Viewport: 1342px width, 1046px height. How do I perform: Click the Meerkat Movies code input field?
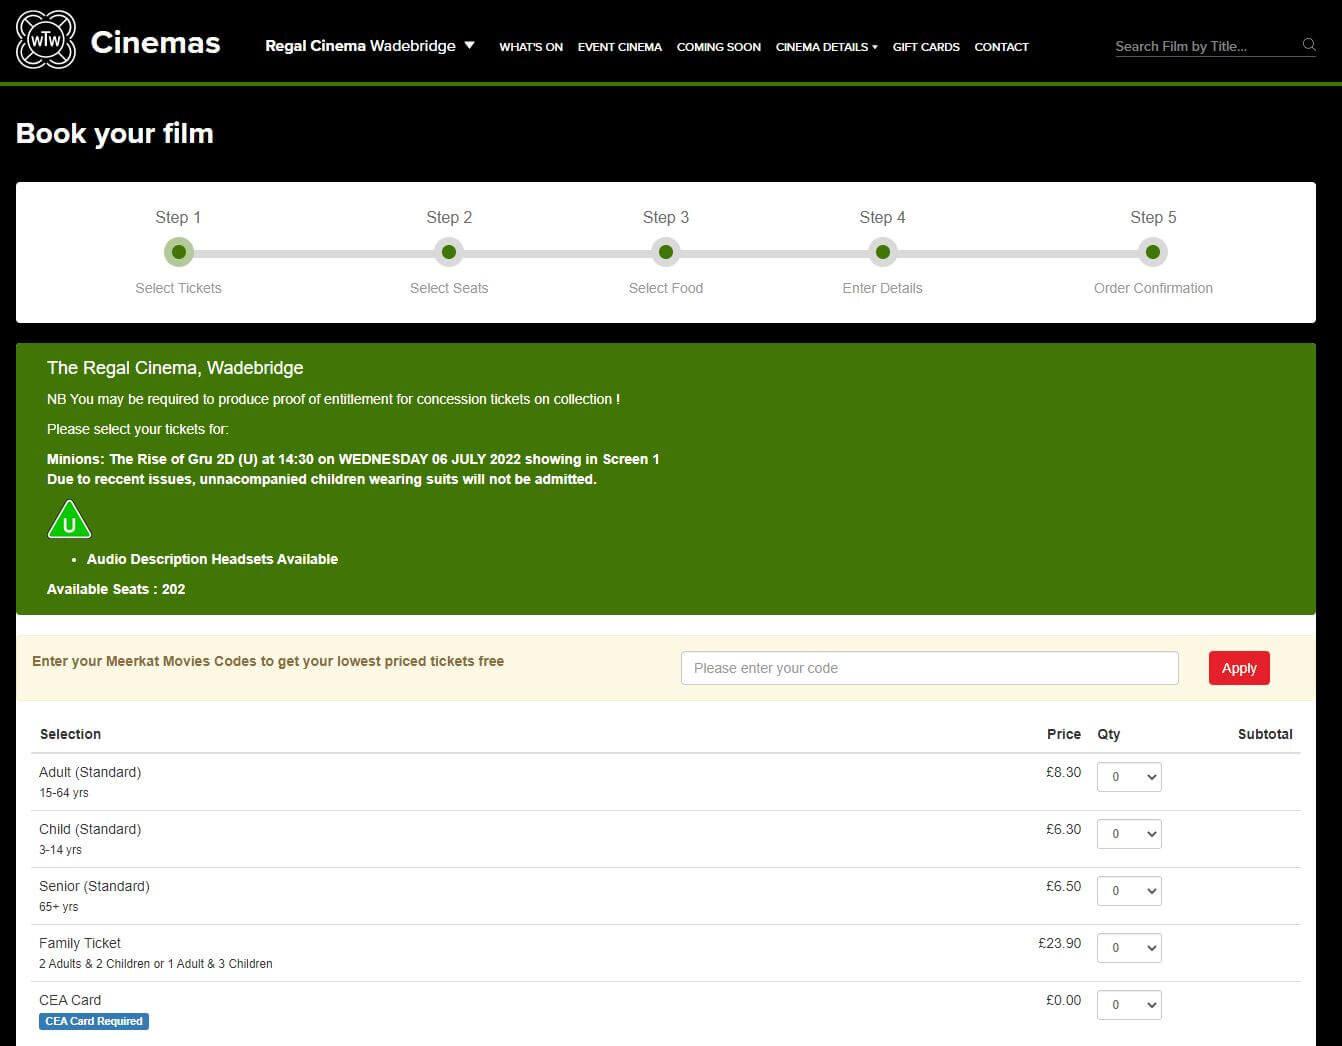tap(929, 668)
